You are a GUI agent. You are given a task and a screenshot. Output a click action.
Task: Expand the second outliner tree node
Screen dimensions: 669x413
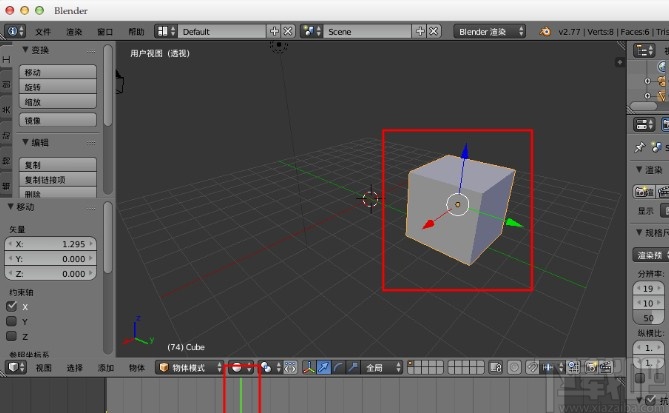647,96
